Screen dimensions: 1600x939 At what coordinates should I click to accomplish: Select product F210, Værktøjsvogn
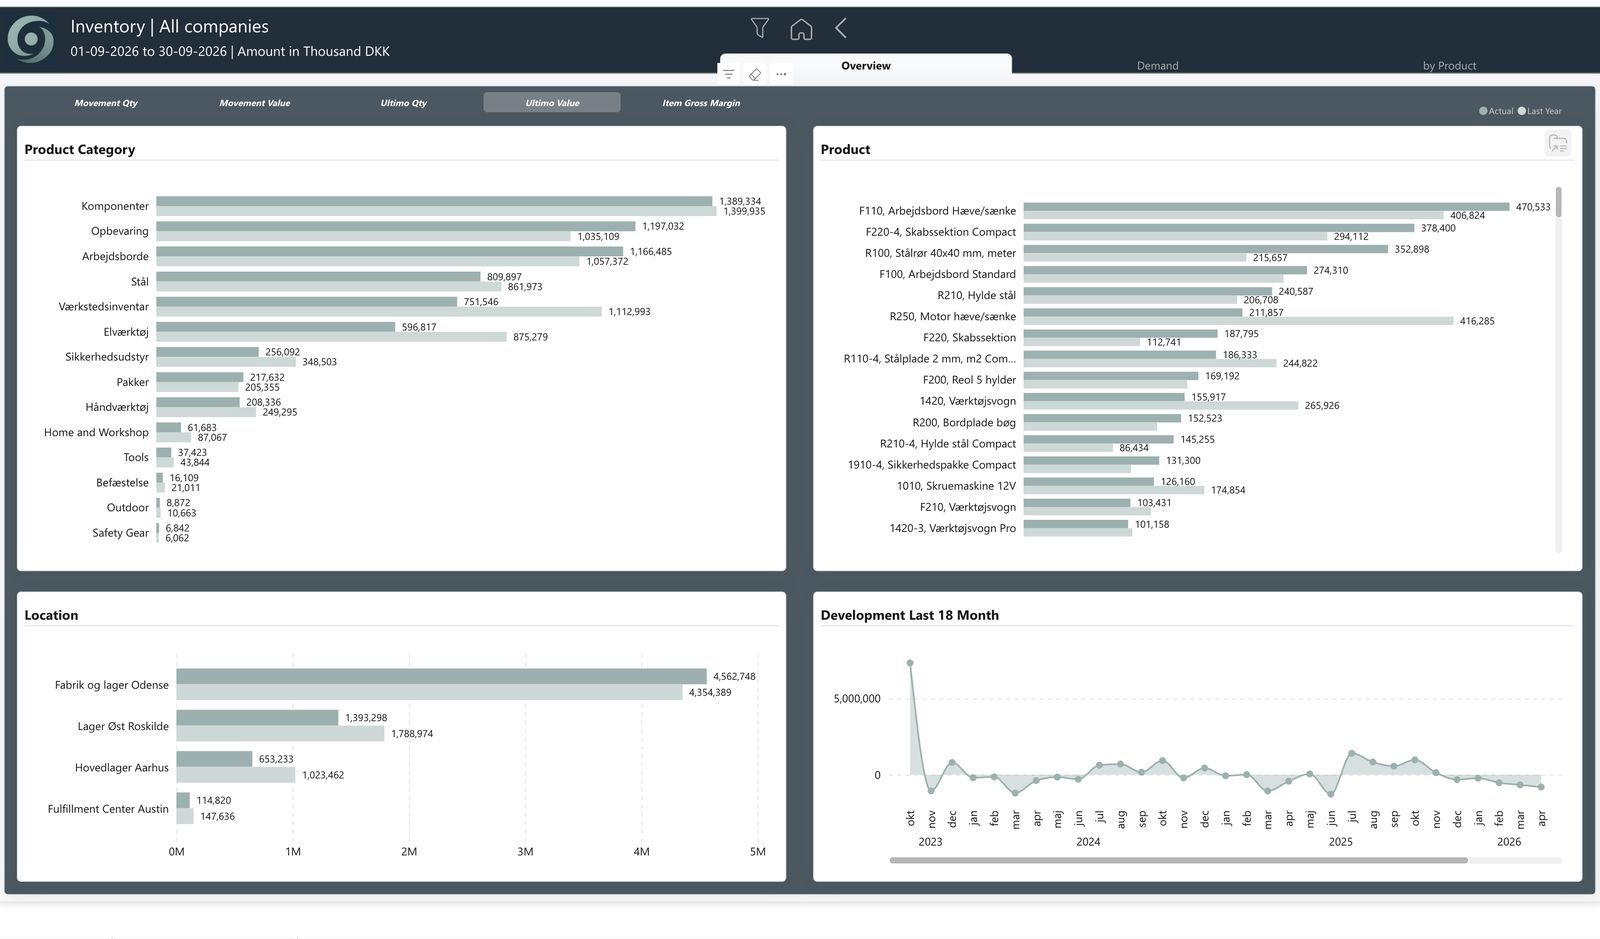pyautogui.click(x=968, y=507)
